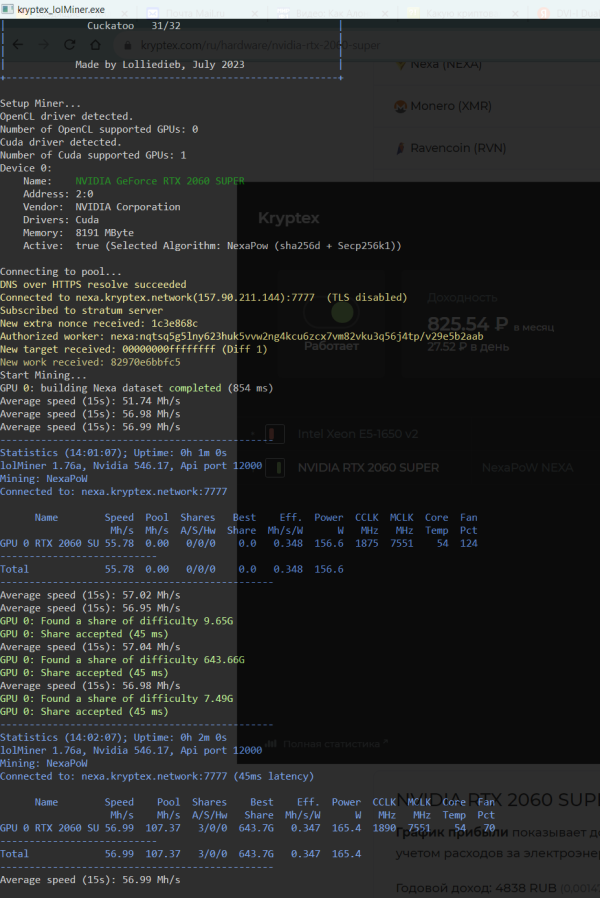Click the NexaPoW NEXA algorithm label
This screenshot has width=600, height=898.
coord(527,468)
